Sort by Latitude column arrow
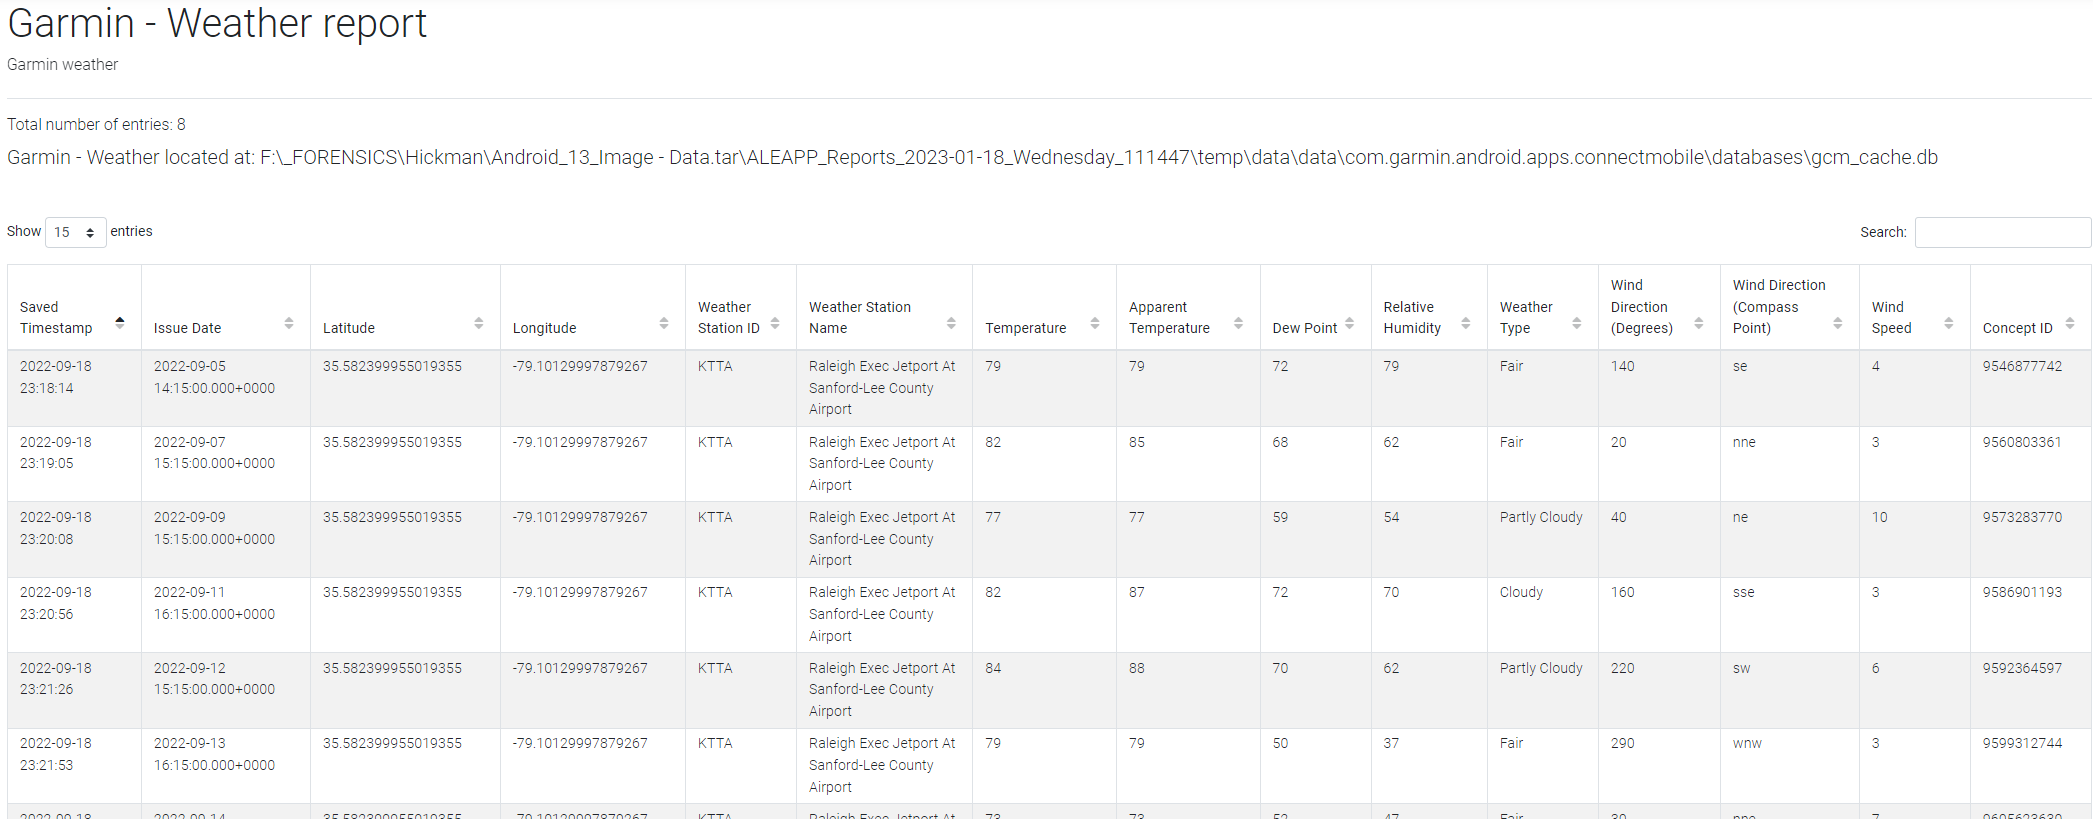The width and height of the screenshot is (2093, 819). tap(479, 322)
